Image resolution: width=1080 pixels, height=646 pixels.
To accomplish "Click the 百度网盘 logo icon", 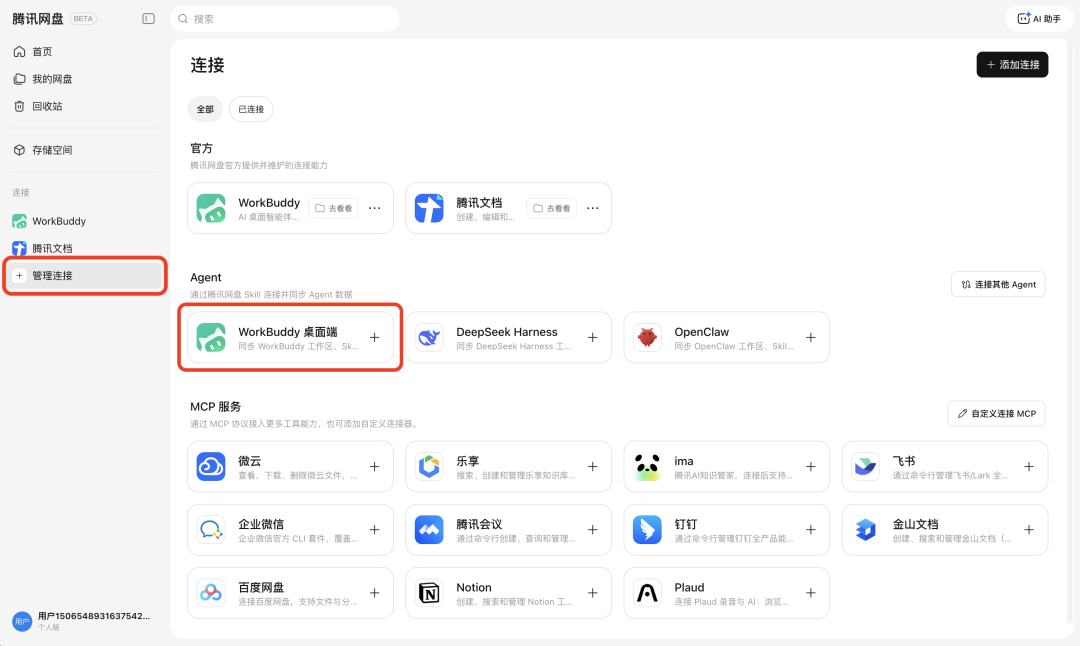I will coord(211,593).
